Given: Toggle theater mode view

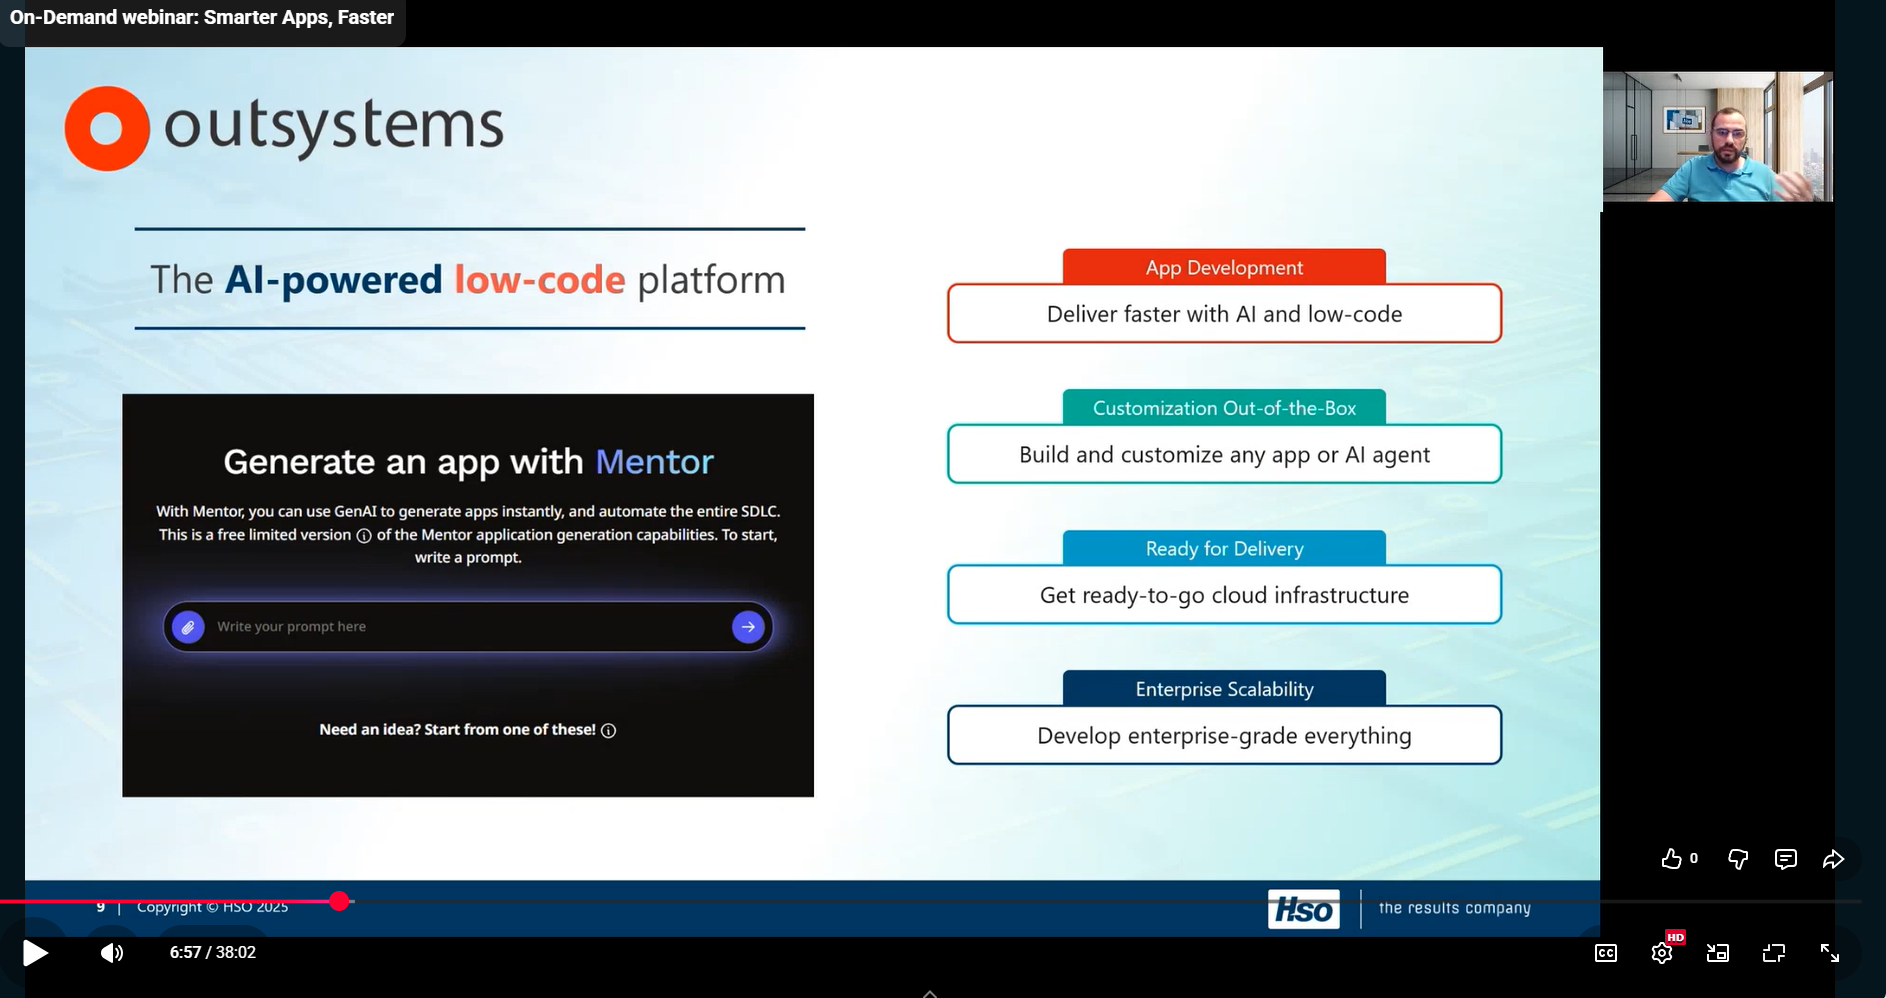Looking at the screenshot, I should coord(1774,953).
